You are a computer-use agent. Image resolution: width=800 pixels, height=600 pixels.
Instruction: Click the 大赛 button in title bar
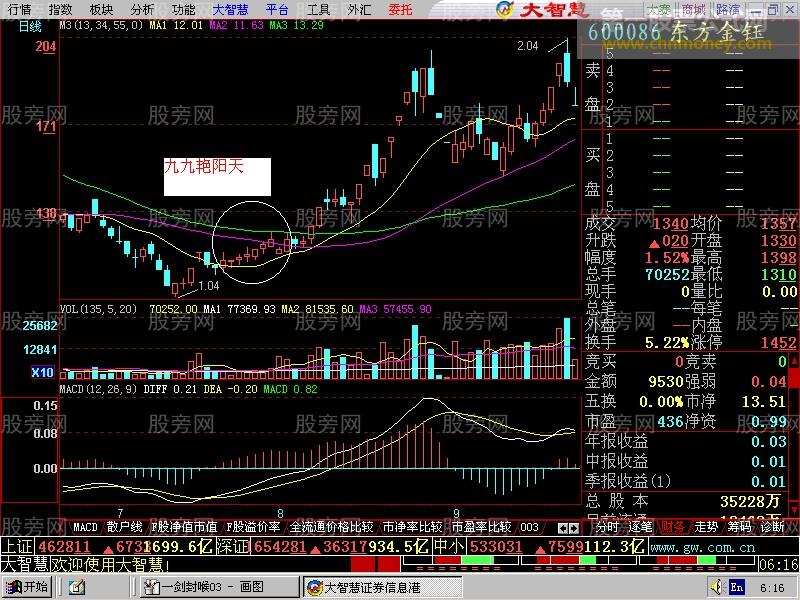click(659, 9)
